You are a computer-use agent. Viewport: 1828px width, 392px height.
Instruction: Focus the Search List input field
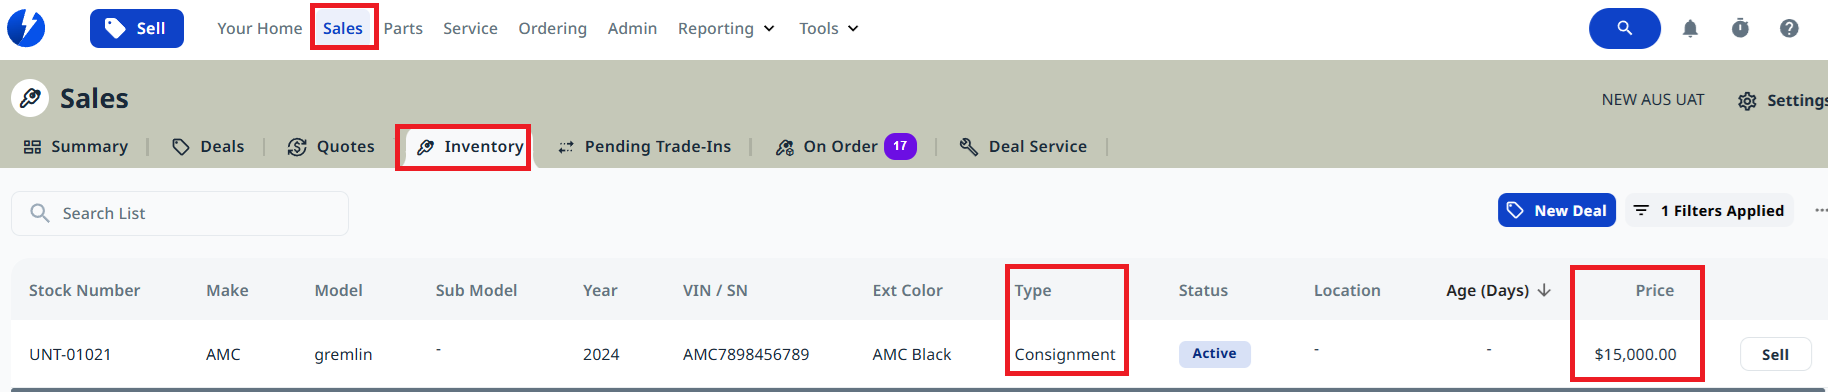point(180,213)
